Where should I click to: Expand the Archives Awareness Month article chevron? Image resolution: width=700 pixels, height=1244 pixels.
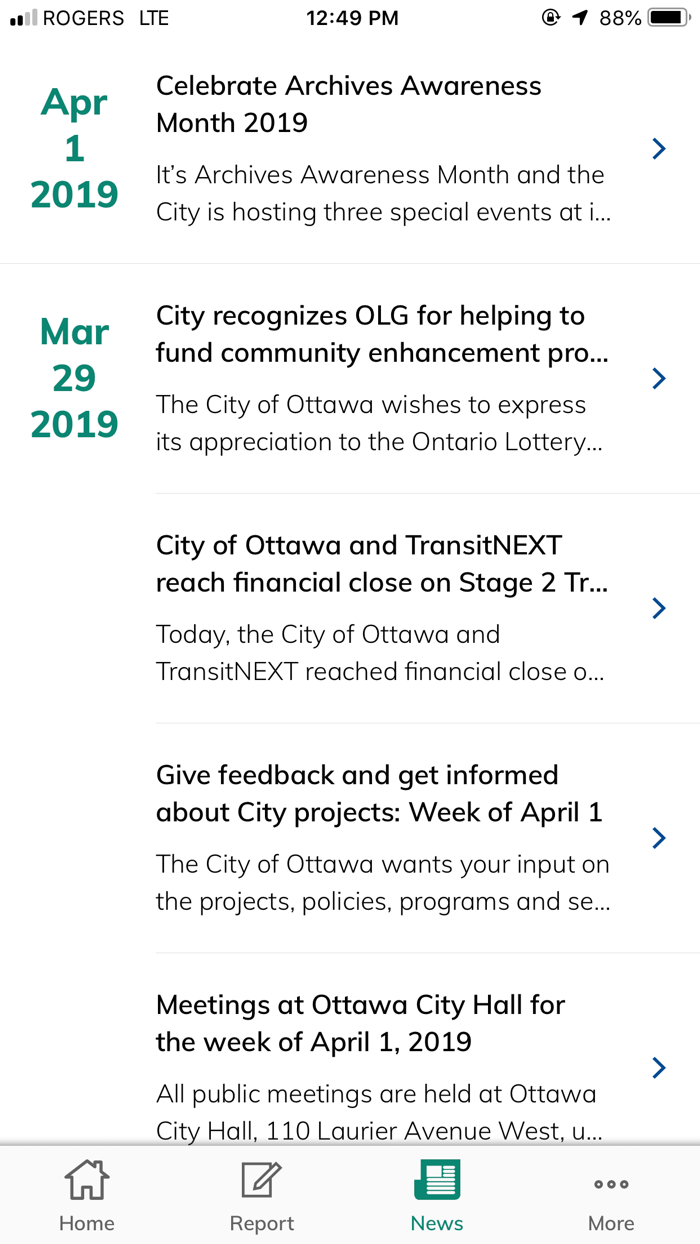(x=658, y=148)
